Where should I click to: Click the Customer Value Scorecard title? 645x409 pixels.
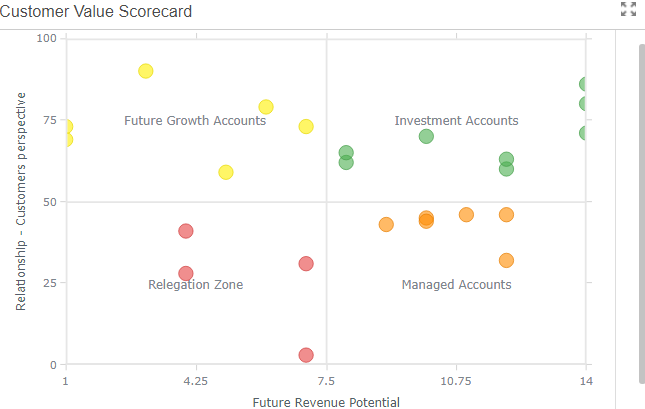[97, 12]
